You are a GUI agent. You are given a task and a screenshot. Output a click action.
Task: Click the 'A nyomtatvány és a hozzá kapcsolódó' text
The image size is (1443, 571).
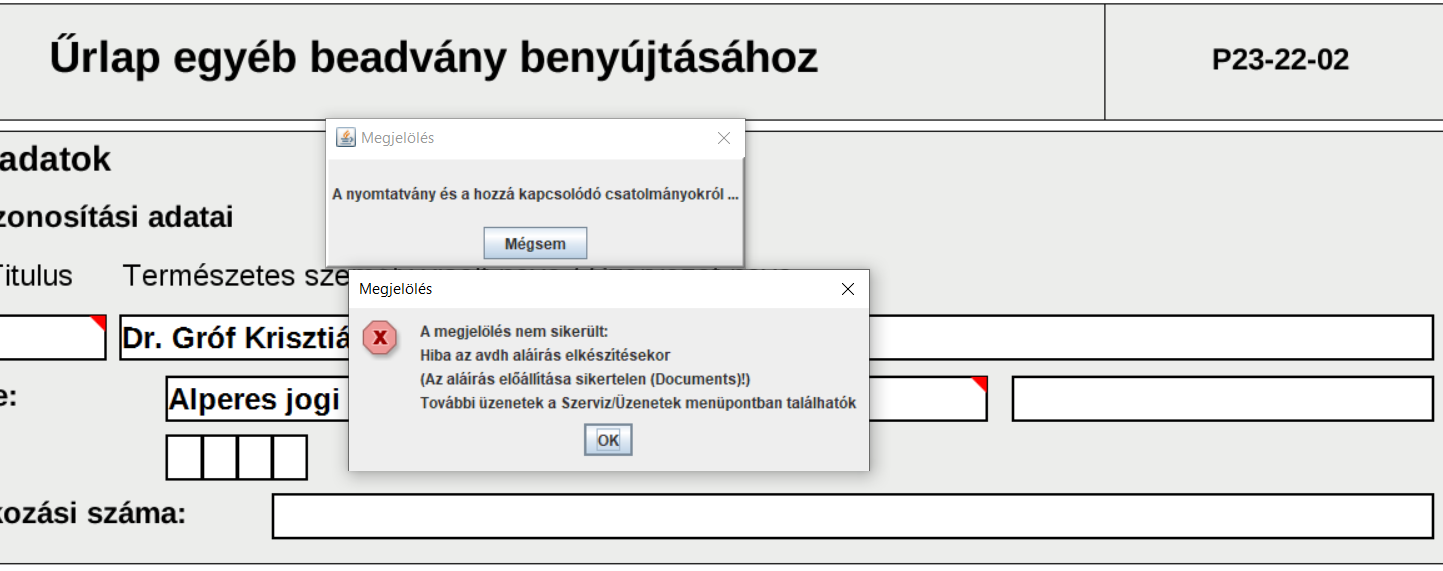(535, 194)
